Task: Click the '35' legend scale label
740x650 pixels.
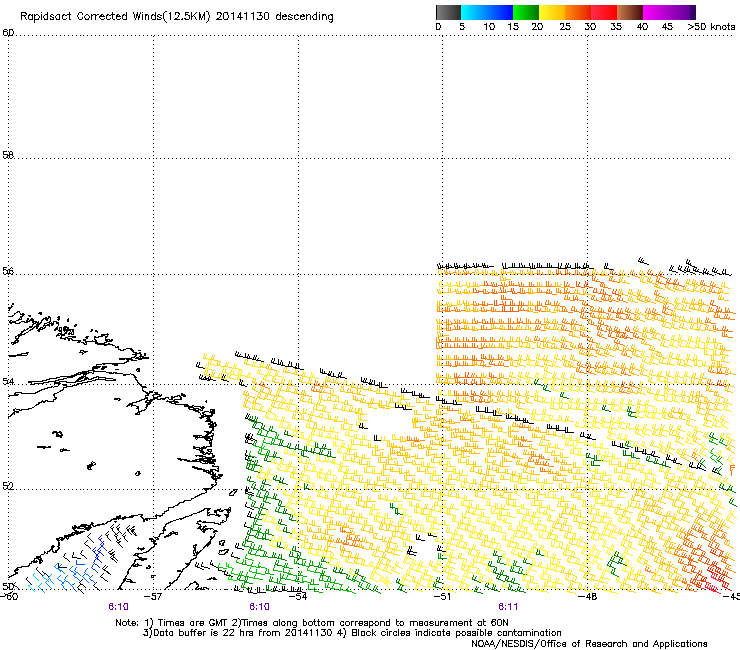Action: pyautogui.click(x=616, y=27)
